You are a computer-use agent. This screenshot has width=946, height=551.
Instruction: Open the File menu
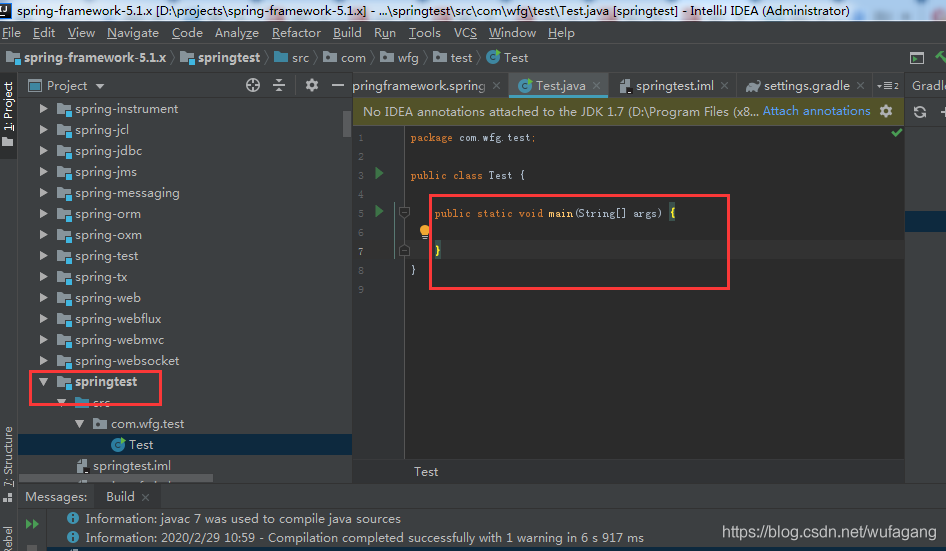pyautogui.click(x=11, y=33)
